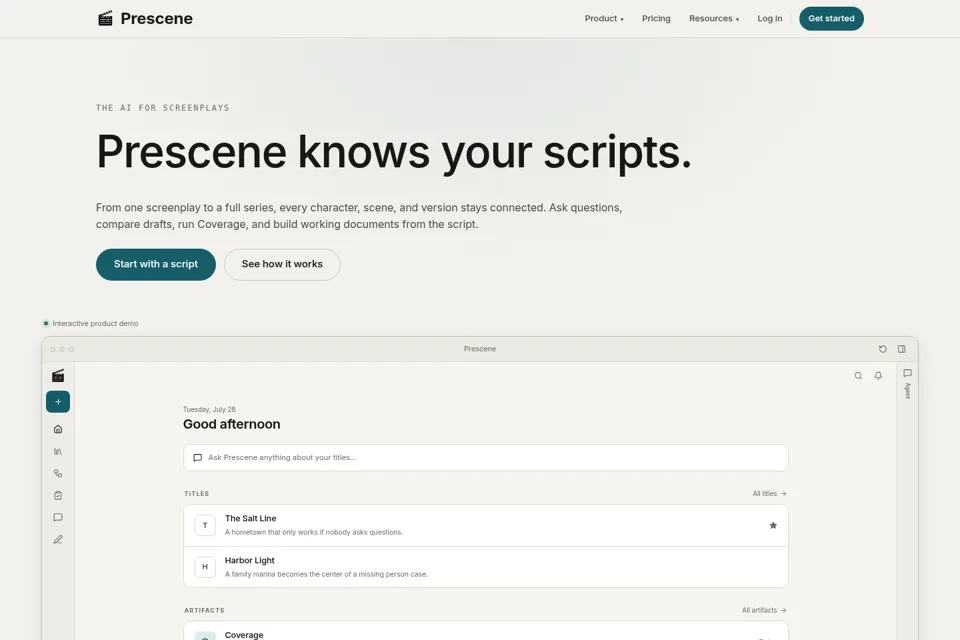Open the Pricing page
This screenshot has width=960, height=640.
(x=656, y=18)
